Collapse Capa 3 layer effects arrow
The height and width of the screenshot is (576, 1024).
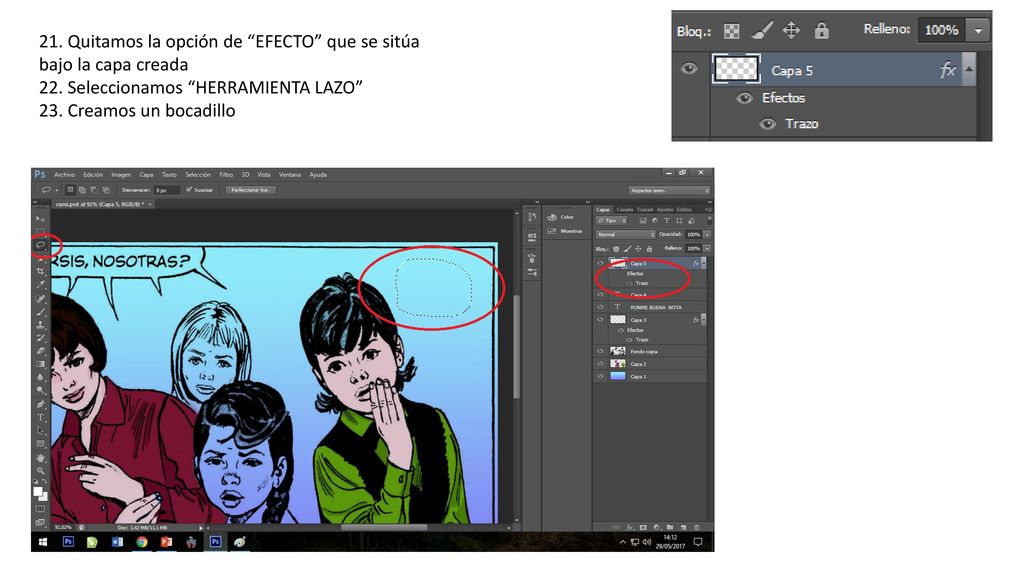(703, 320)
